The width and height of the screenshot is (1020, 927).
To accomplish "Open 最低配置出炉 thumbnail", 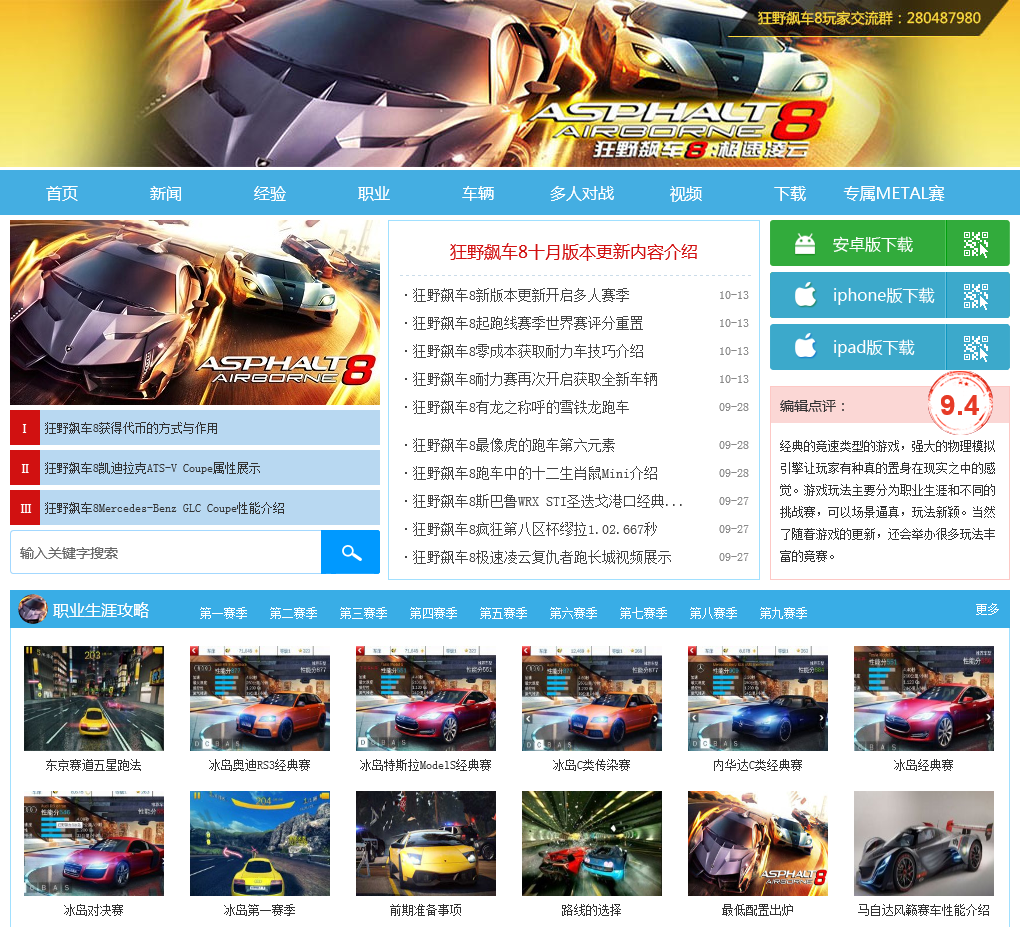I will [758, 843].
